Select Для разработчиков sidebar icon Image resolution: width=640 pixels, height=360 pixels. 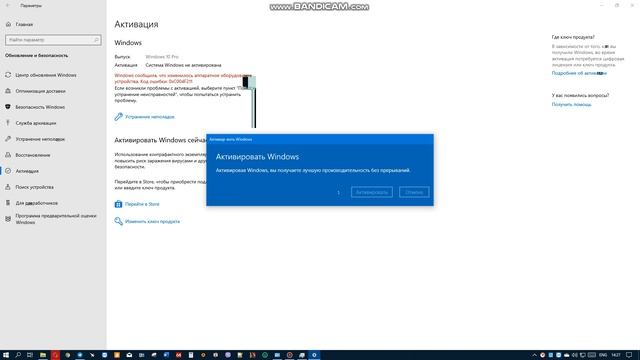(8, 203)
